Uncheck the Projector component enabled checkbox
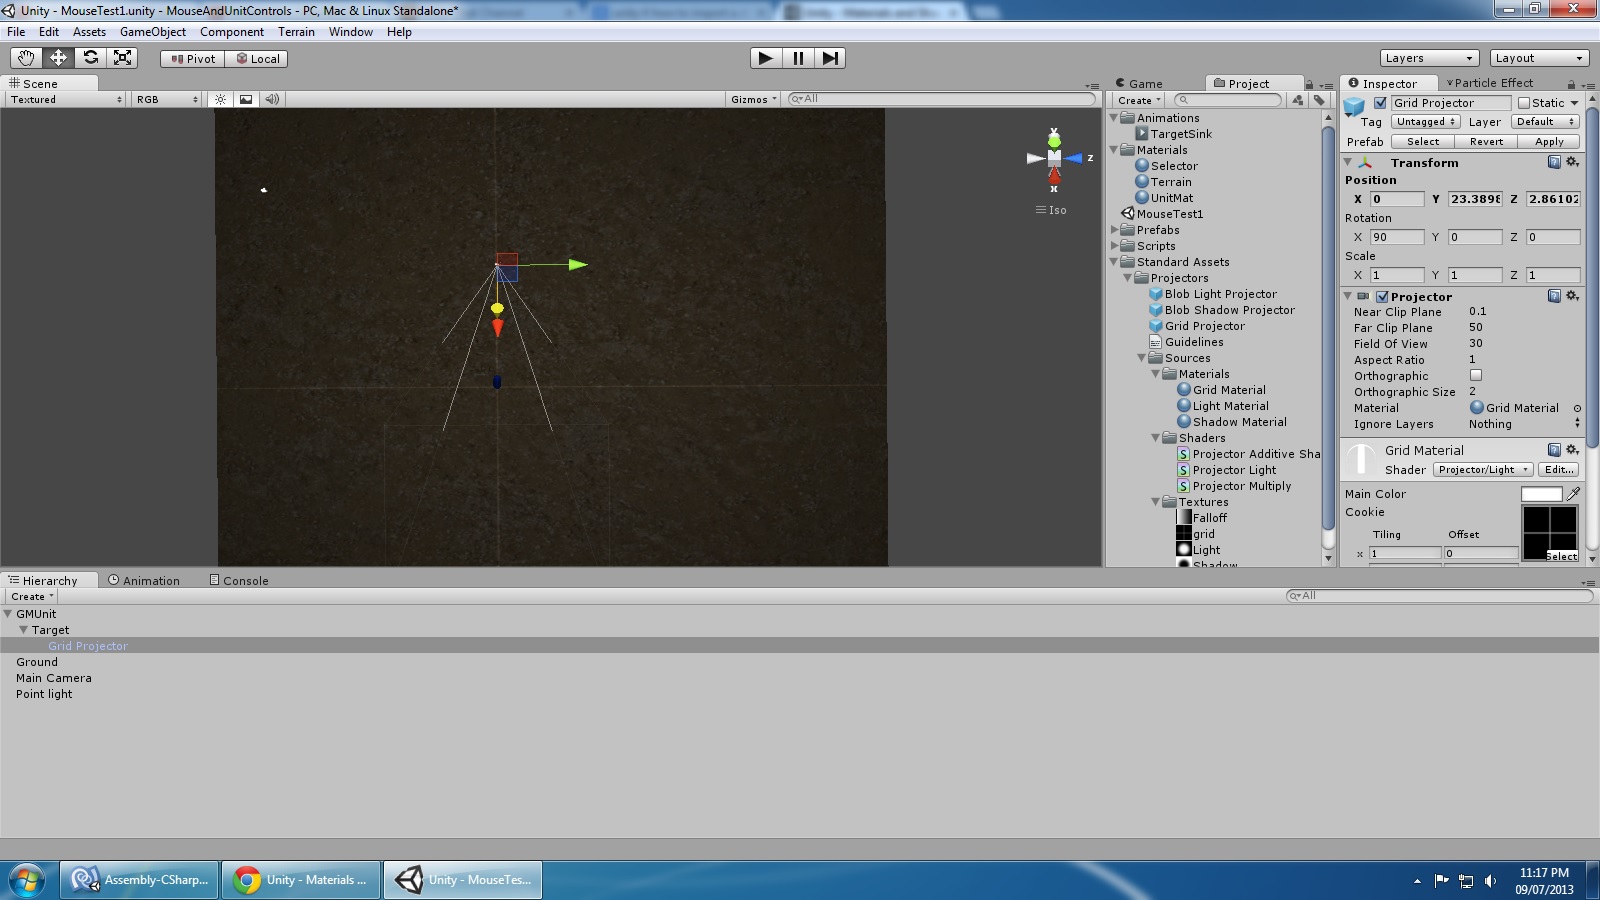Image resolution: width=1600 pixels, height=900 pixels. (x=1383, y=296)
